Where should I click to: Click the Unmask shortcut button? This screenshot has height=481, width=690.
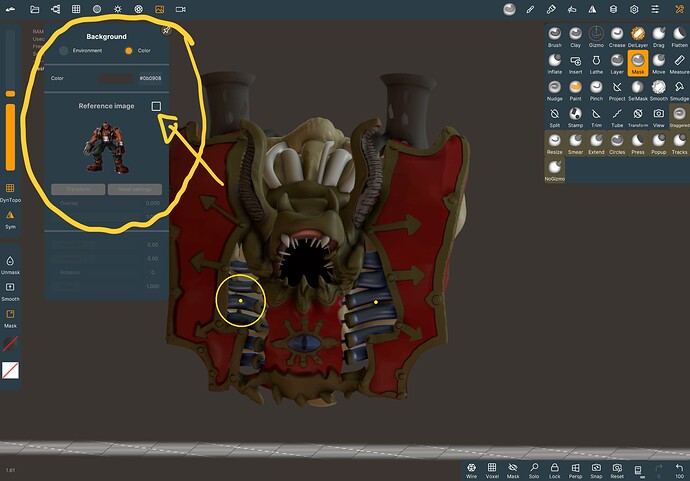click(x=10, y=265)
